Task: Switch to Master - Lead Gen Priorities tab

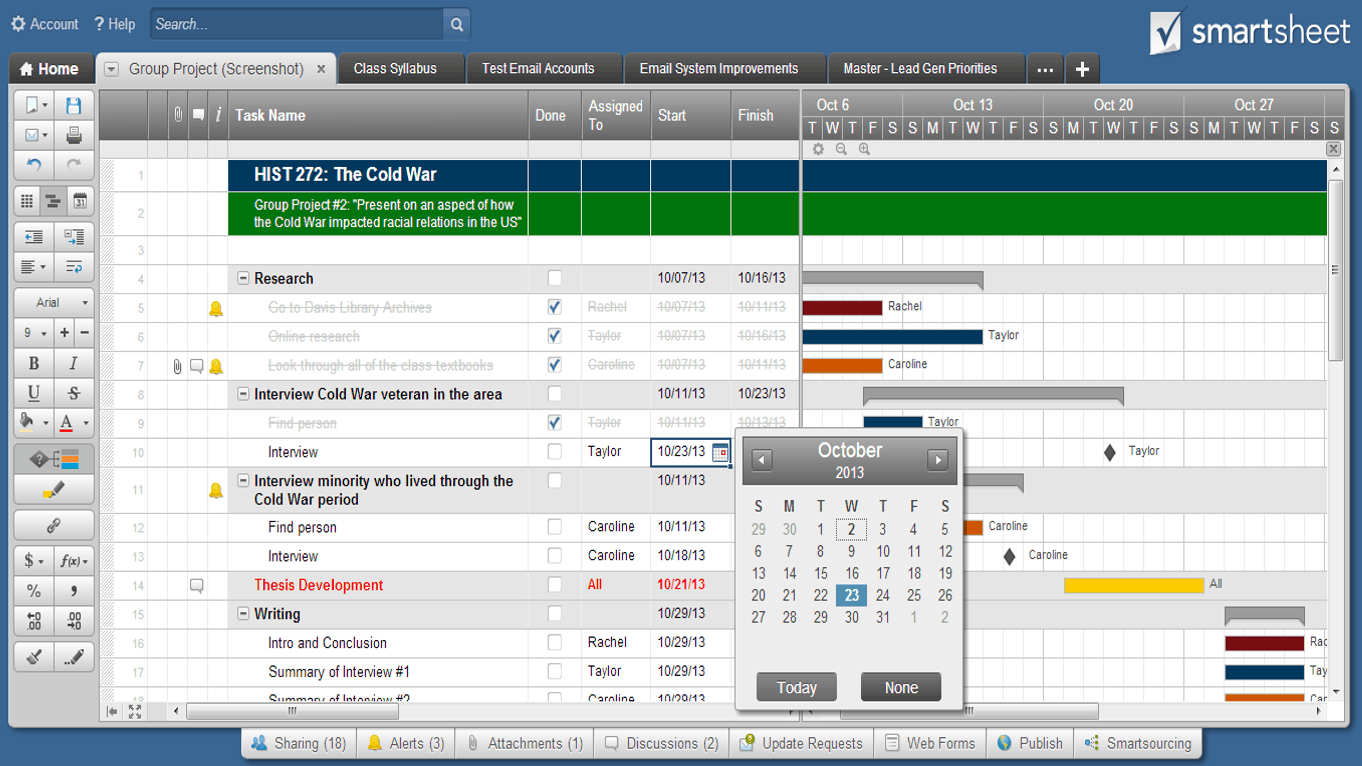Action: point(920,69)
